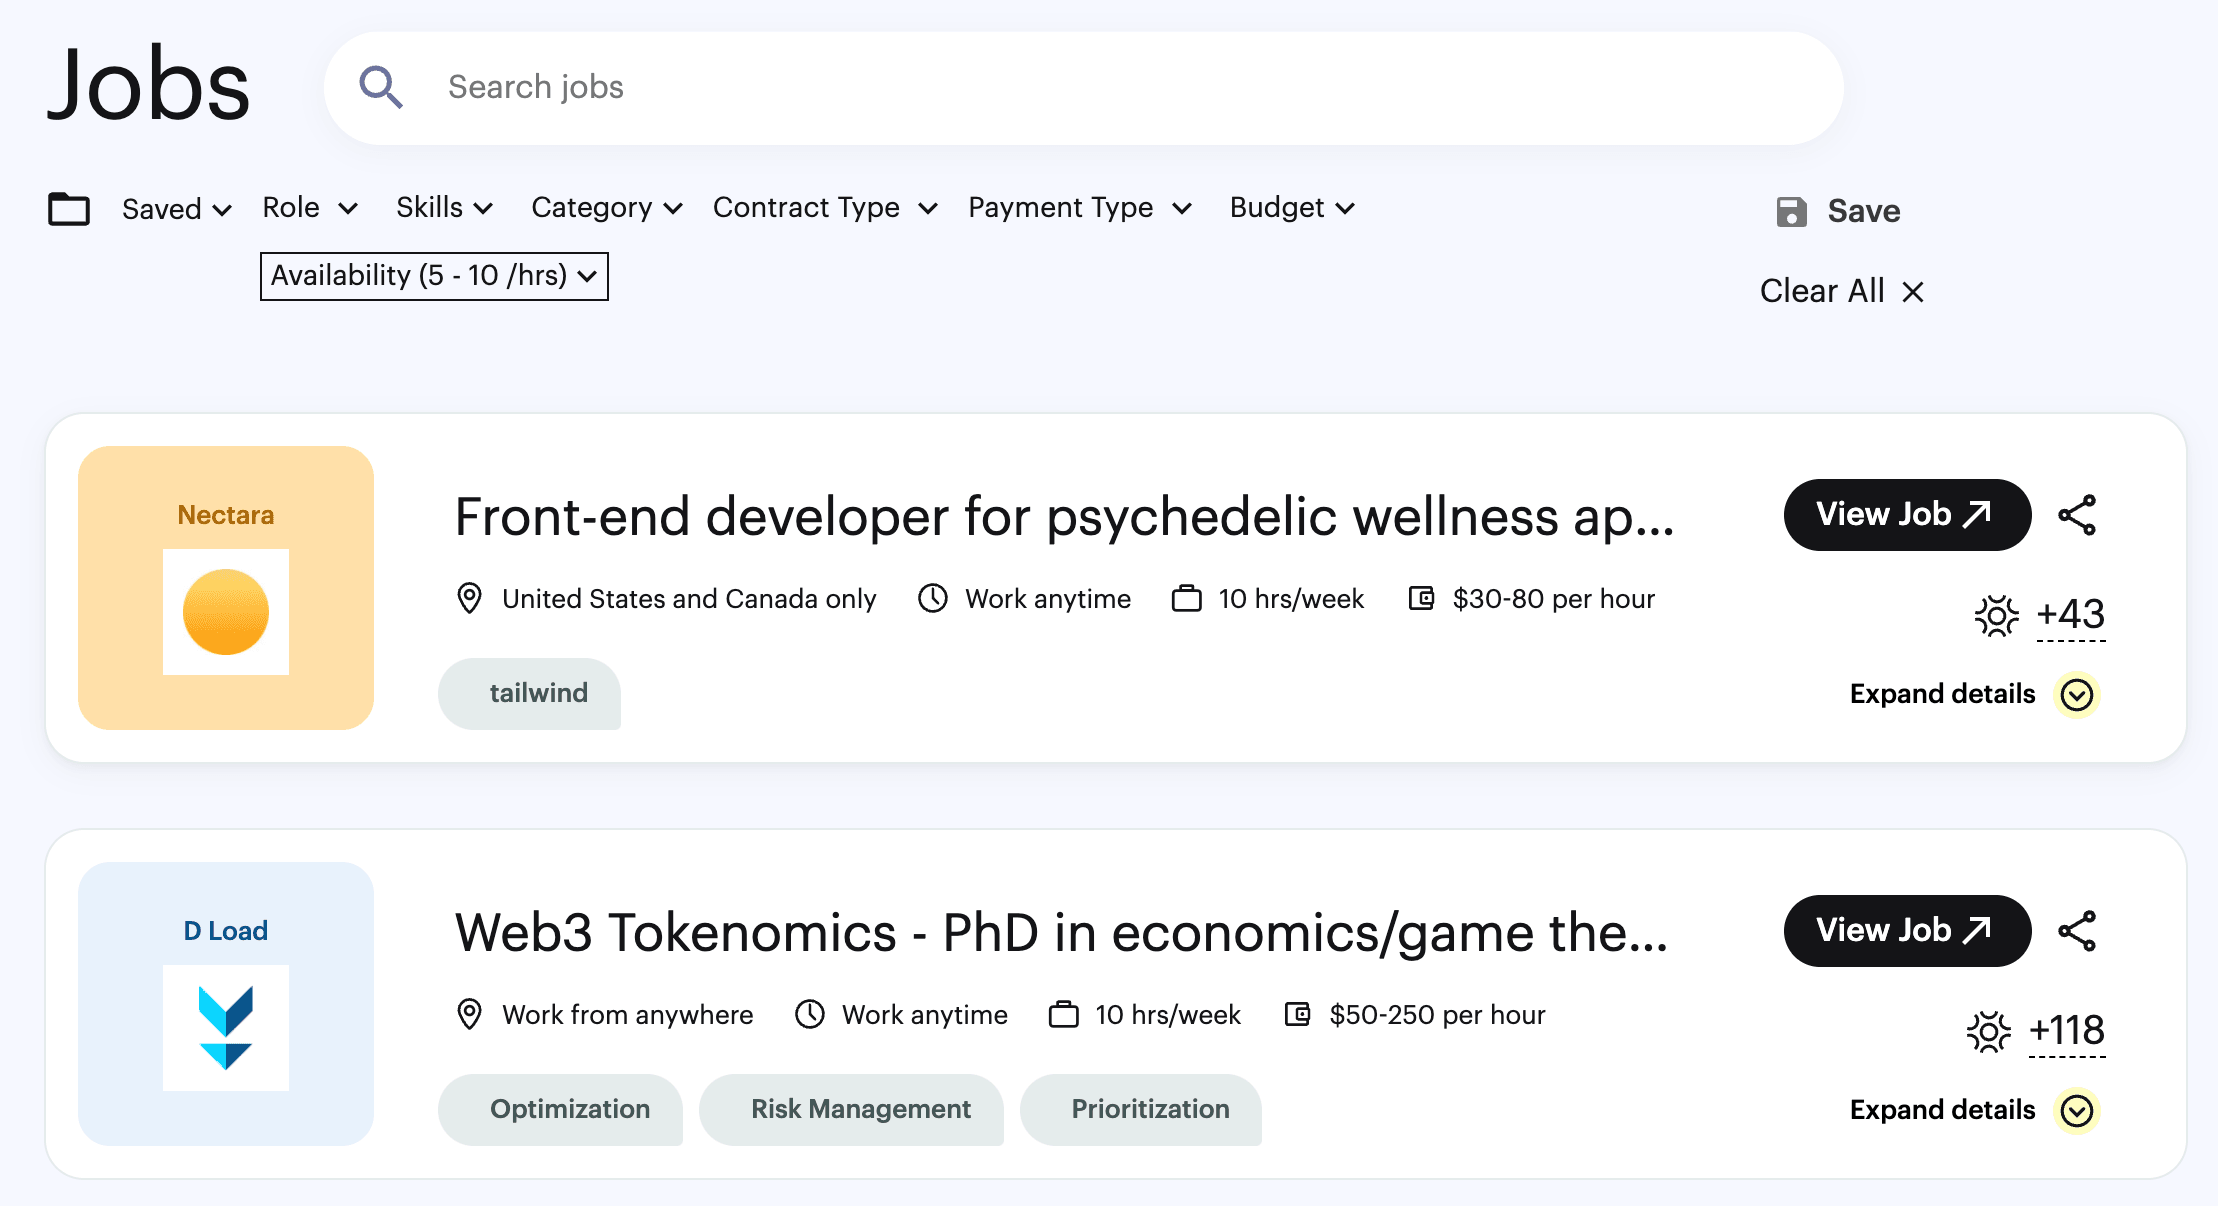Share the Nectara front-end developer job
This screenshot has width=2218, height=1206.
click(2077, 515)
